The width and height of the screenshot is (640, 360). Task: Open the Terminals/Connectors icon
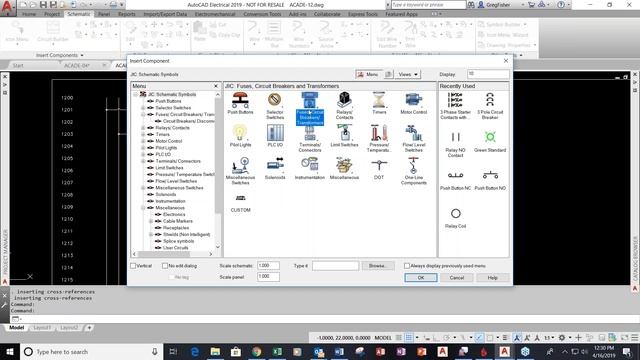tap(310, 133)
